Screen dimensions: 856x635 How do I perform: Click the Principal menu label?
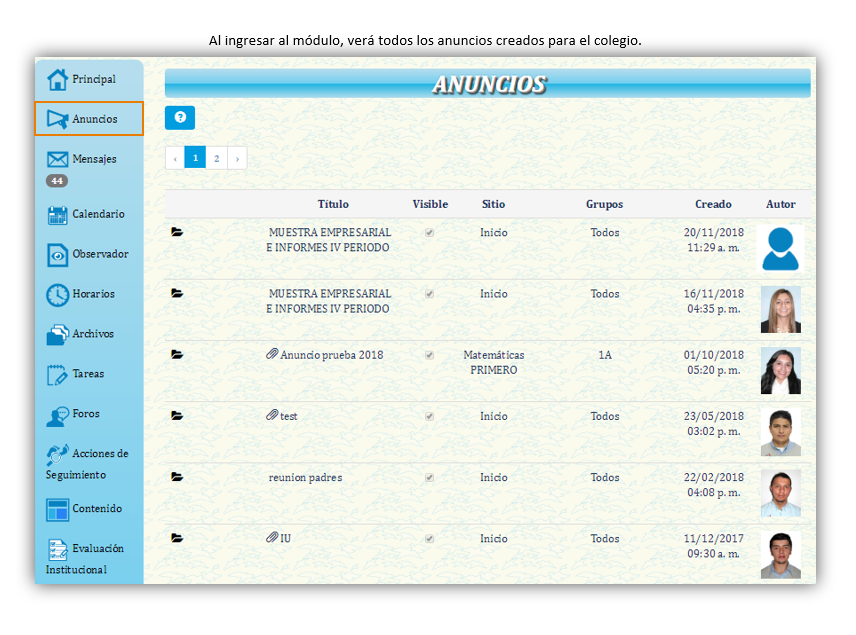[x=94, y=79]
